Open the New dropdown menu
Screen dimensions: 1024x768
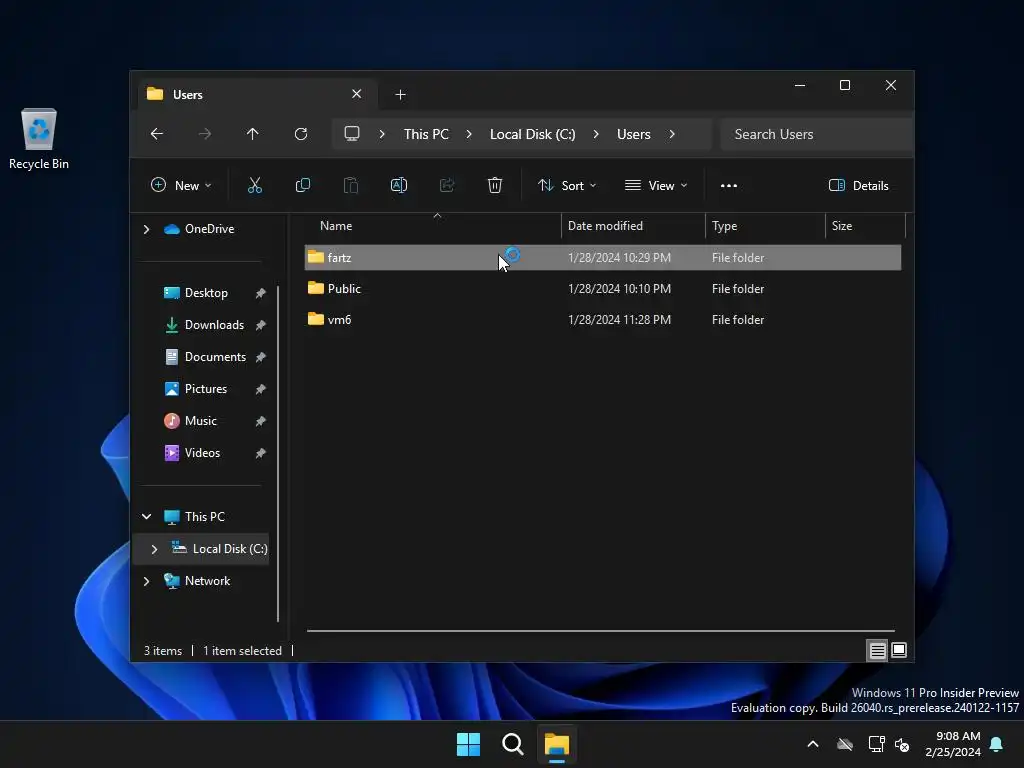(181, 185)
